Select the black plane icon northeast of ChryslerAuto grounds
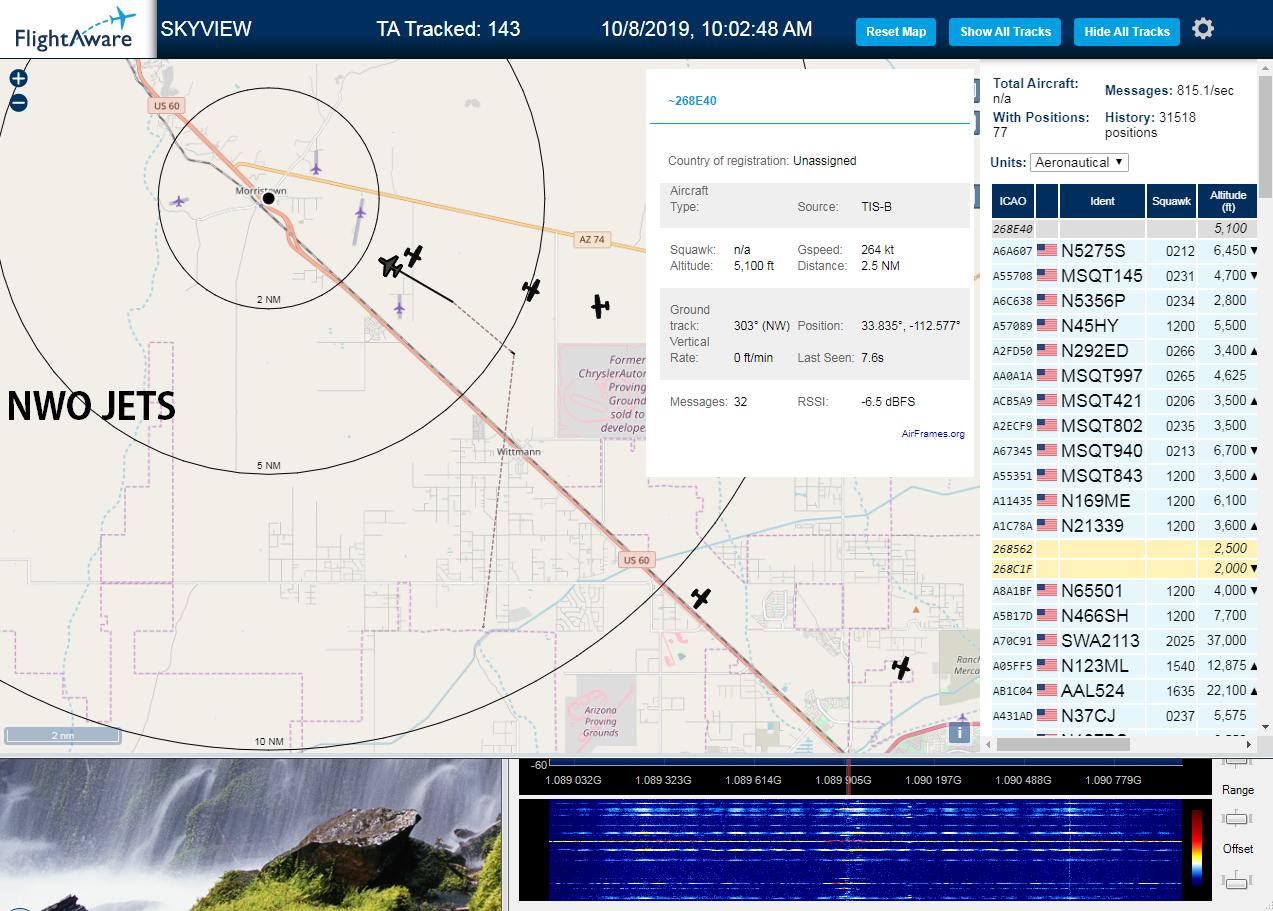Viewport: 1273px width, 911px height. coord(599,306)
